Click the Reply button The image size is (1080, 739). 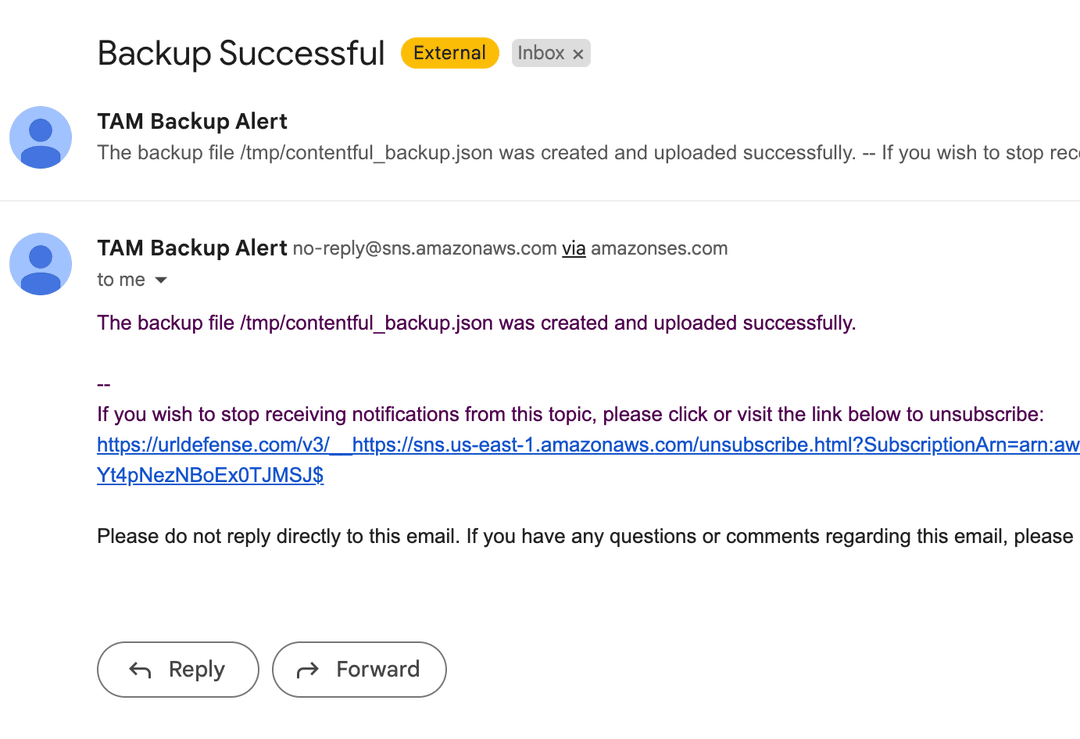tap(177, 669)
